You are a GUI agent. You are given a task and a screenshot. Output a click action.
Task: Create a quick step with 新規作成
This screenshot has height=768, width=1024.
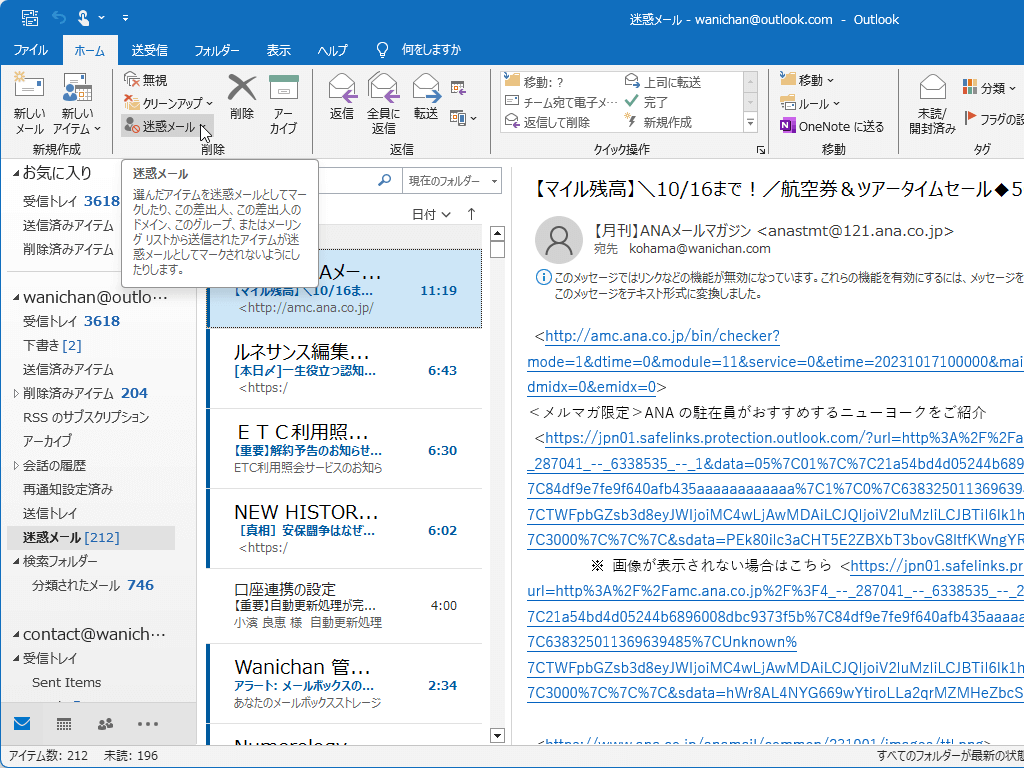tap(658, 122)
